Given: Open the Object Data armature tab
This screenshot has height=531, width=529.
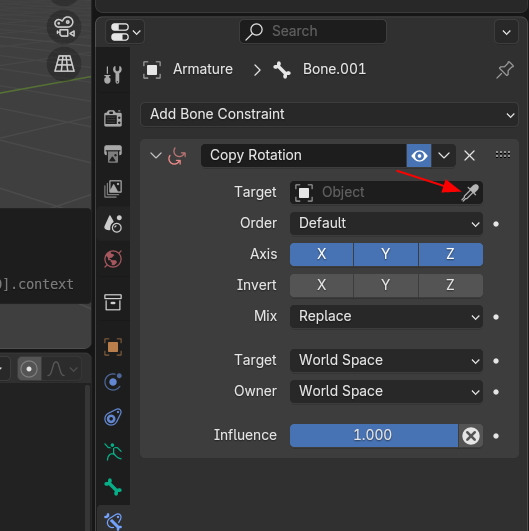Looking at the screenshot, I should point(113,452).
